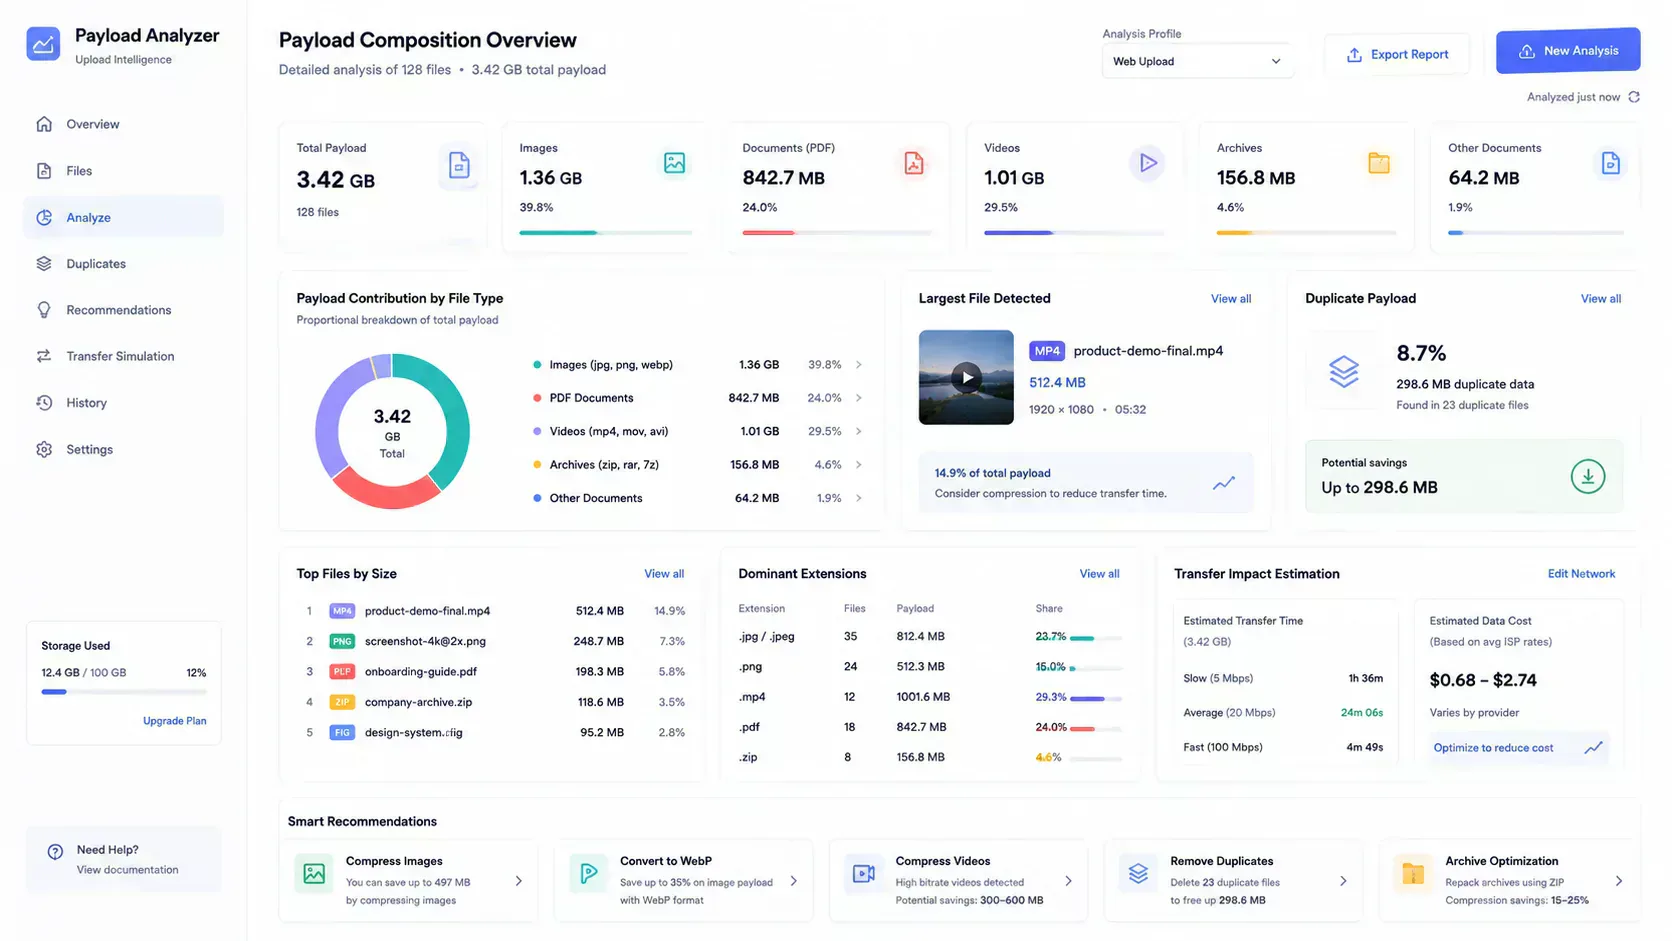Click the Videos card play icon
1672x941 pixels.
coord(1147,163)
